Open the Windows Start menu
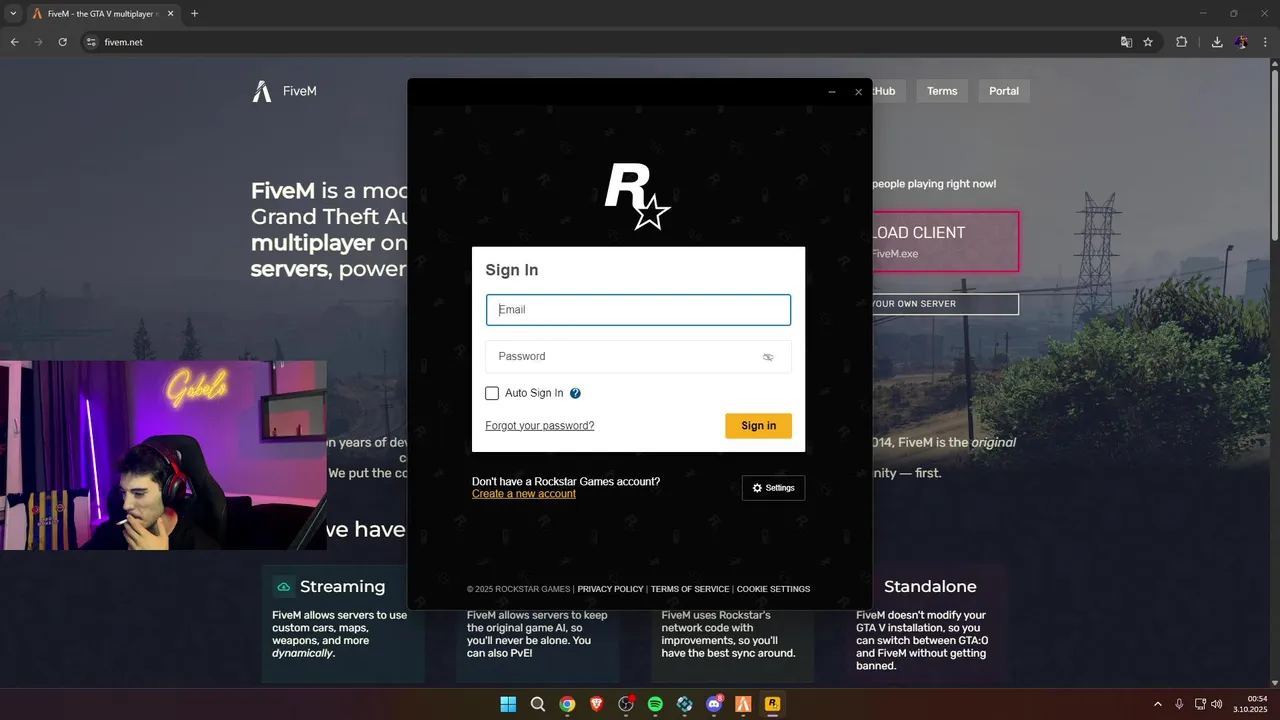1280x720 pixels. coord(508,704)
